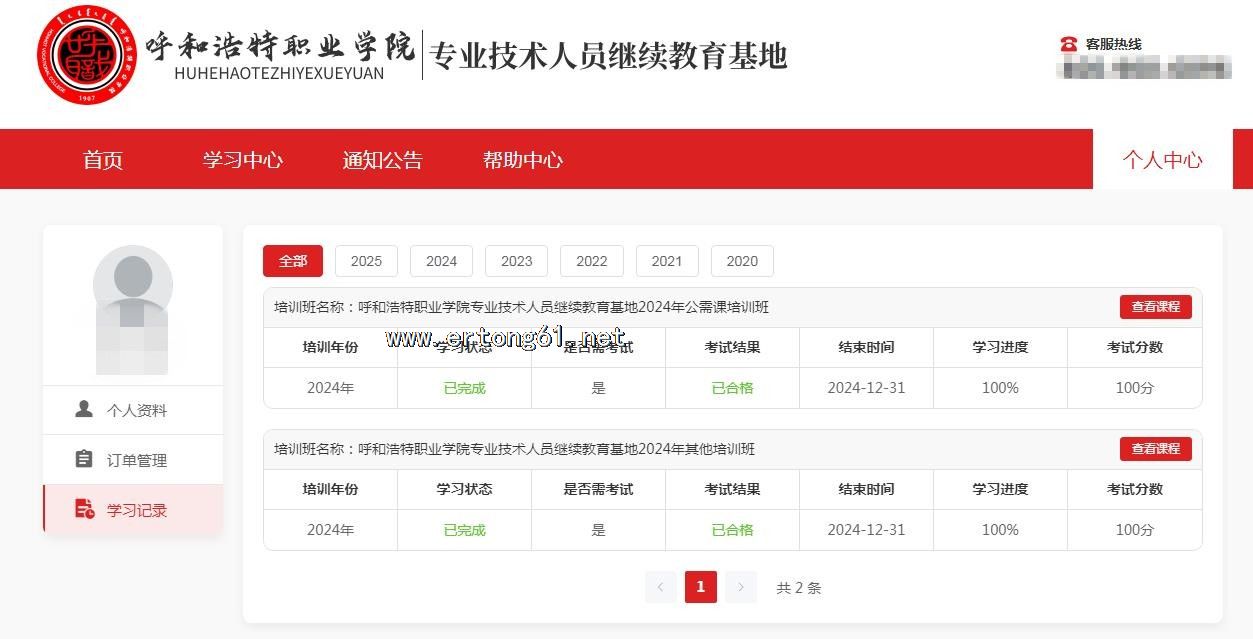Click the customer service phone icon
Viewport: 1253px width, 639px height.
pyautogui.click(x=1068, y=44)
